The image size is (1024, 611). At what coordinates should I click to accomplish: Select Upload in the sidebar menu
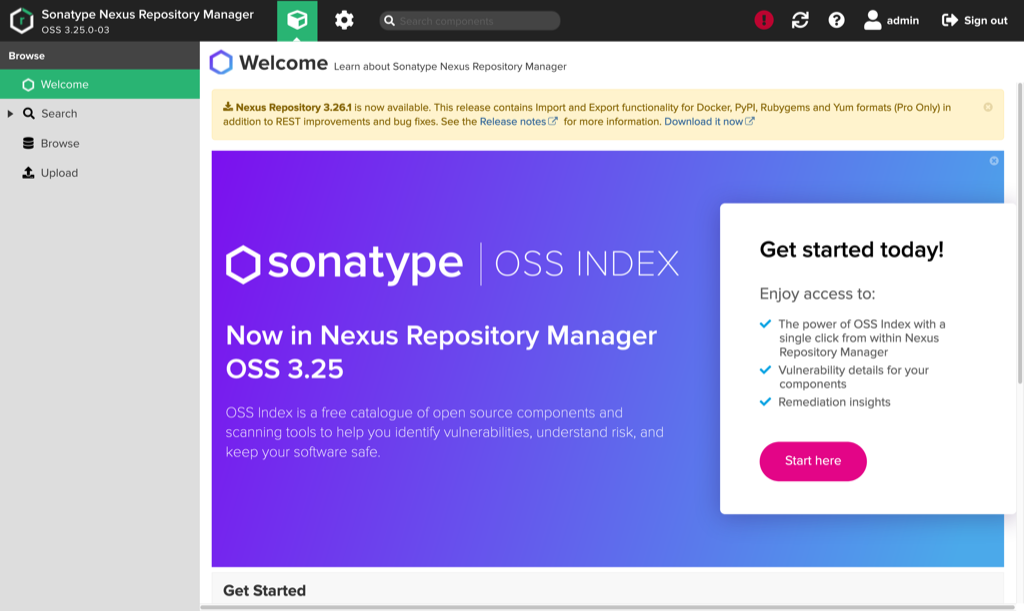tap(100, 172)
